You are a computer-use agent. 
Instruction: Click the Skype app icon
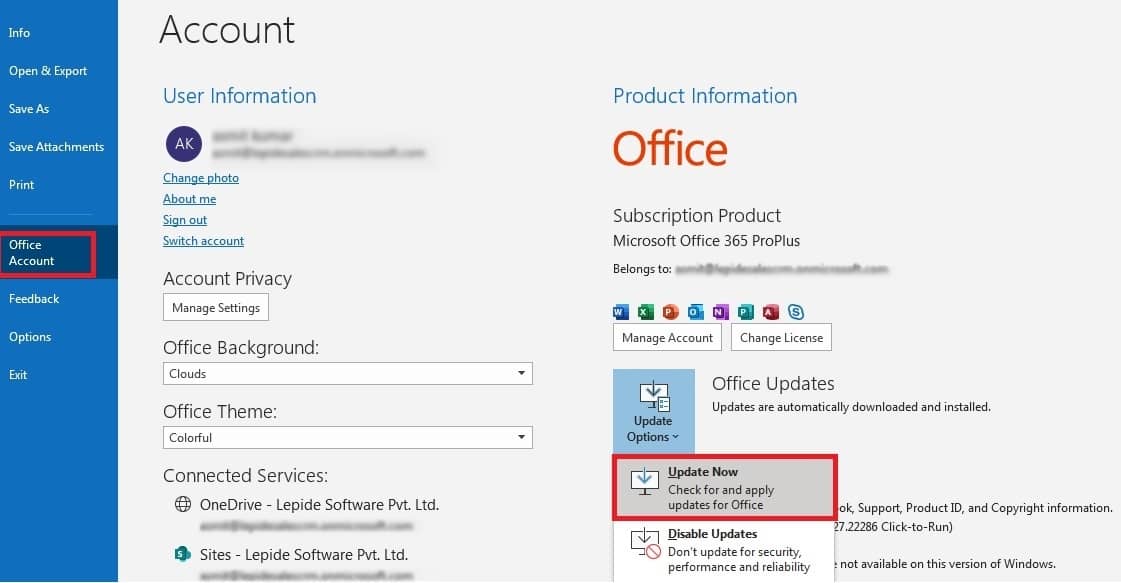coord(796,312)
